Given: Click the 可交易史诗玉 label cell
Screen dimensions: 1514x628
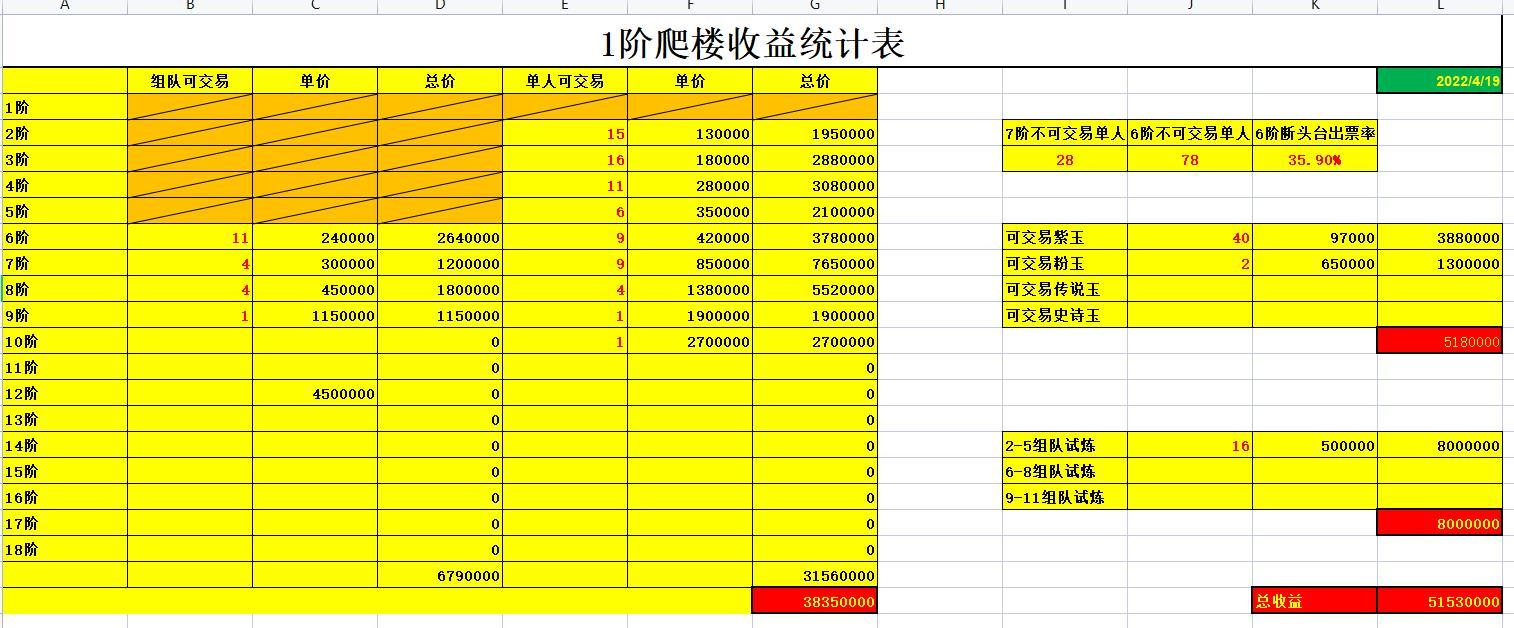Looking at the screenshot, I should click(1065, 315).
